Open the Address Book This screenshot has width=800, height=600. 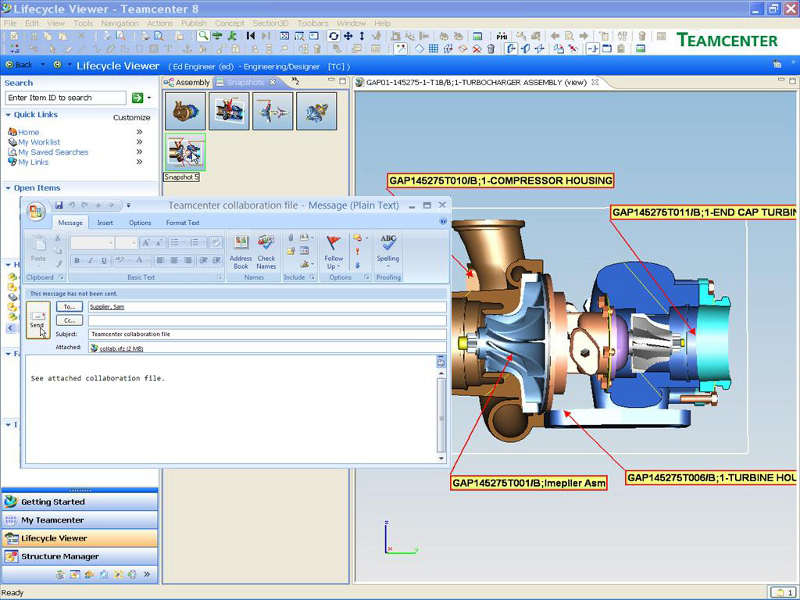tap(241, 252)
